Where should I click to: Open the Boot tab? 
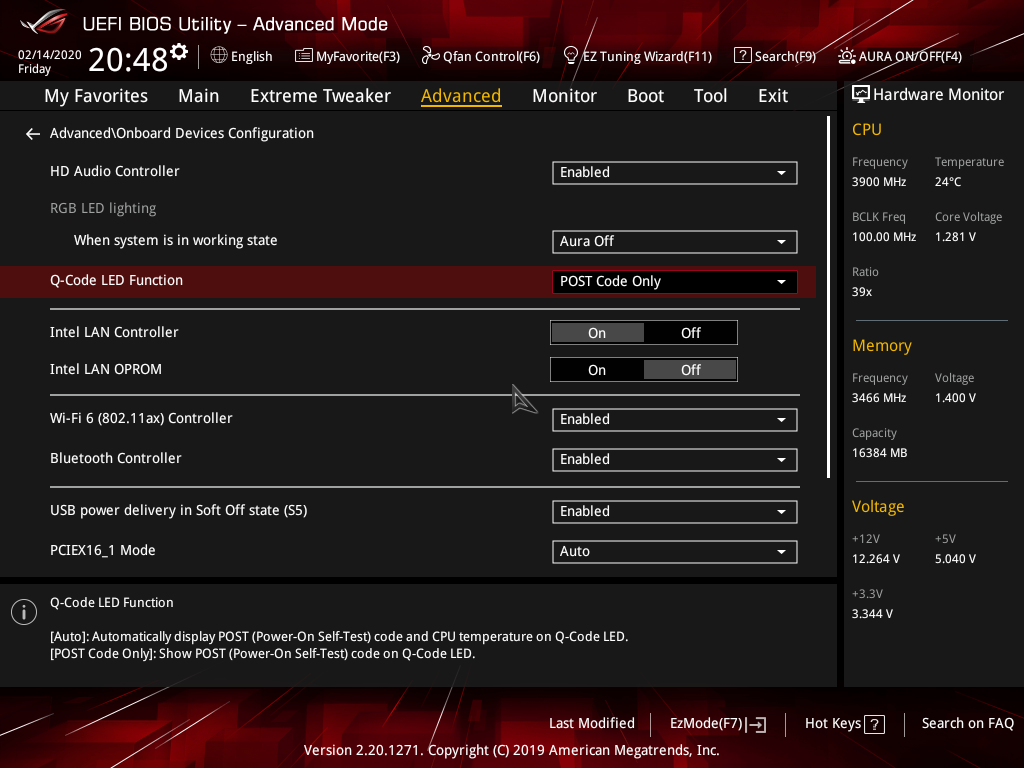645,96
